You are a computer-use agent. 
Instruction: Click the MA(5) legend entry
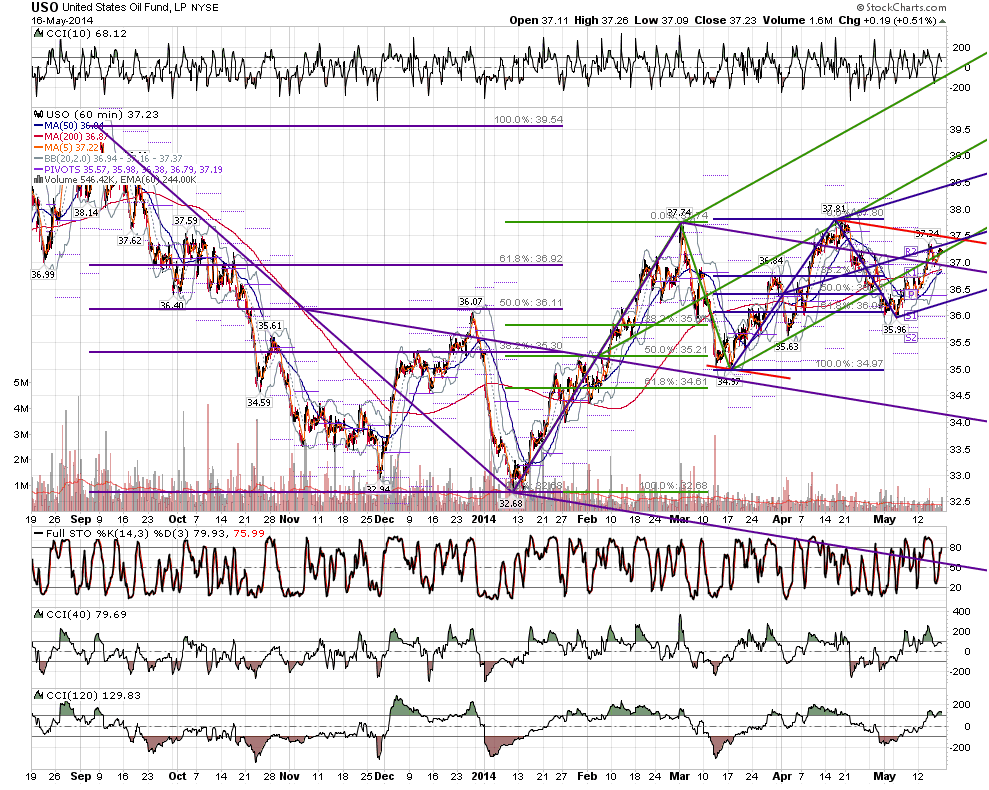67,147
